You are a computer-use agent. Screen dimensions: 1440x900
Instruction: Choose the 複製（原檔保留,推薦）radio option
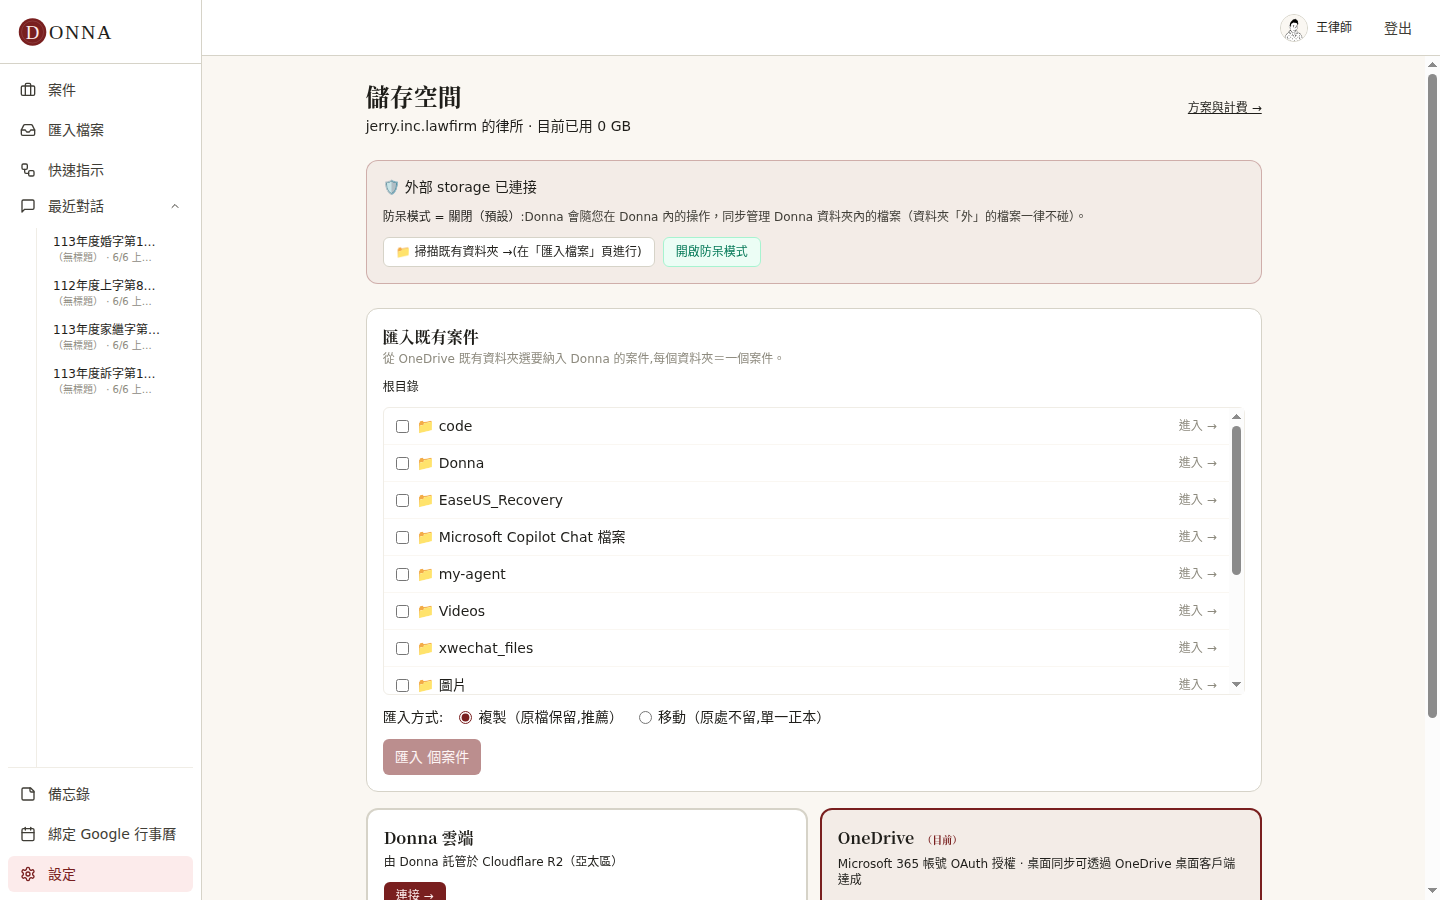pyautogui.click(x=465, y=717)
